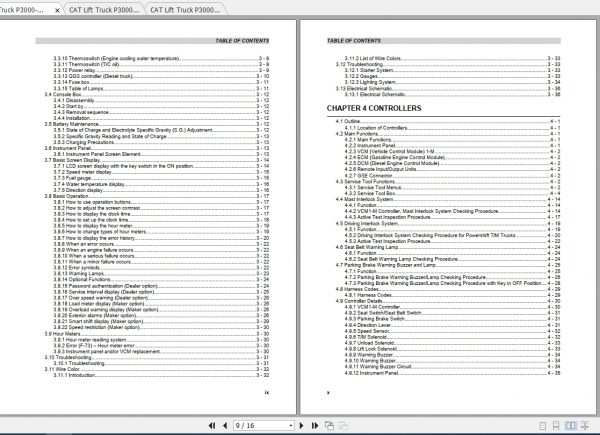The width and height of the screenshot is (600, 435).
Task: Switch to the third CAT Lift Truck P3000 tab
Action: pyautogui.click(x=185, y=10)
